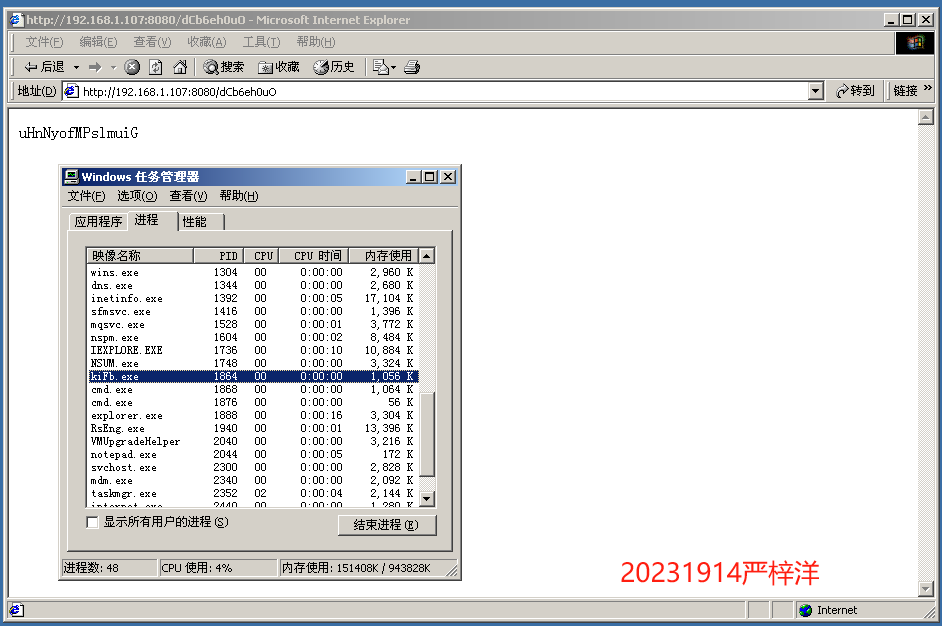Click the Forward arrow toolbar icon
The image size is (942, 626).
(95, 67)
